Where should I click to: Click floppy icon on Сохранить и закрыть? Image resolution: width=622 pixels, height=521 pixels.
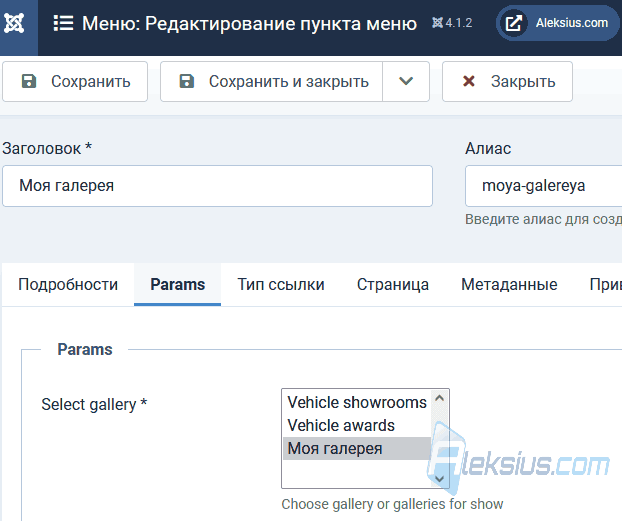click(187, 81)
